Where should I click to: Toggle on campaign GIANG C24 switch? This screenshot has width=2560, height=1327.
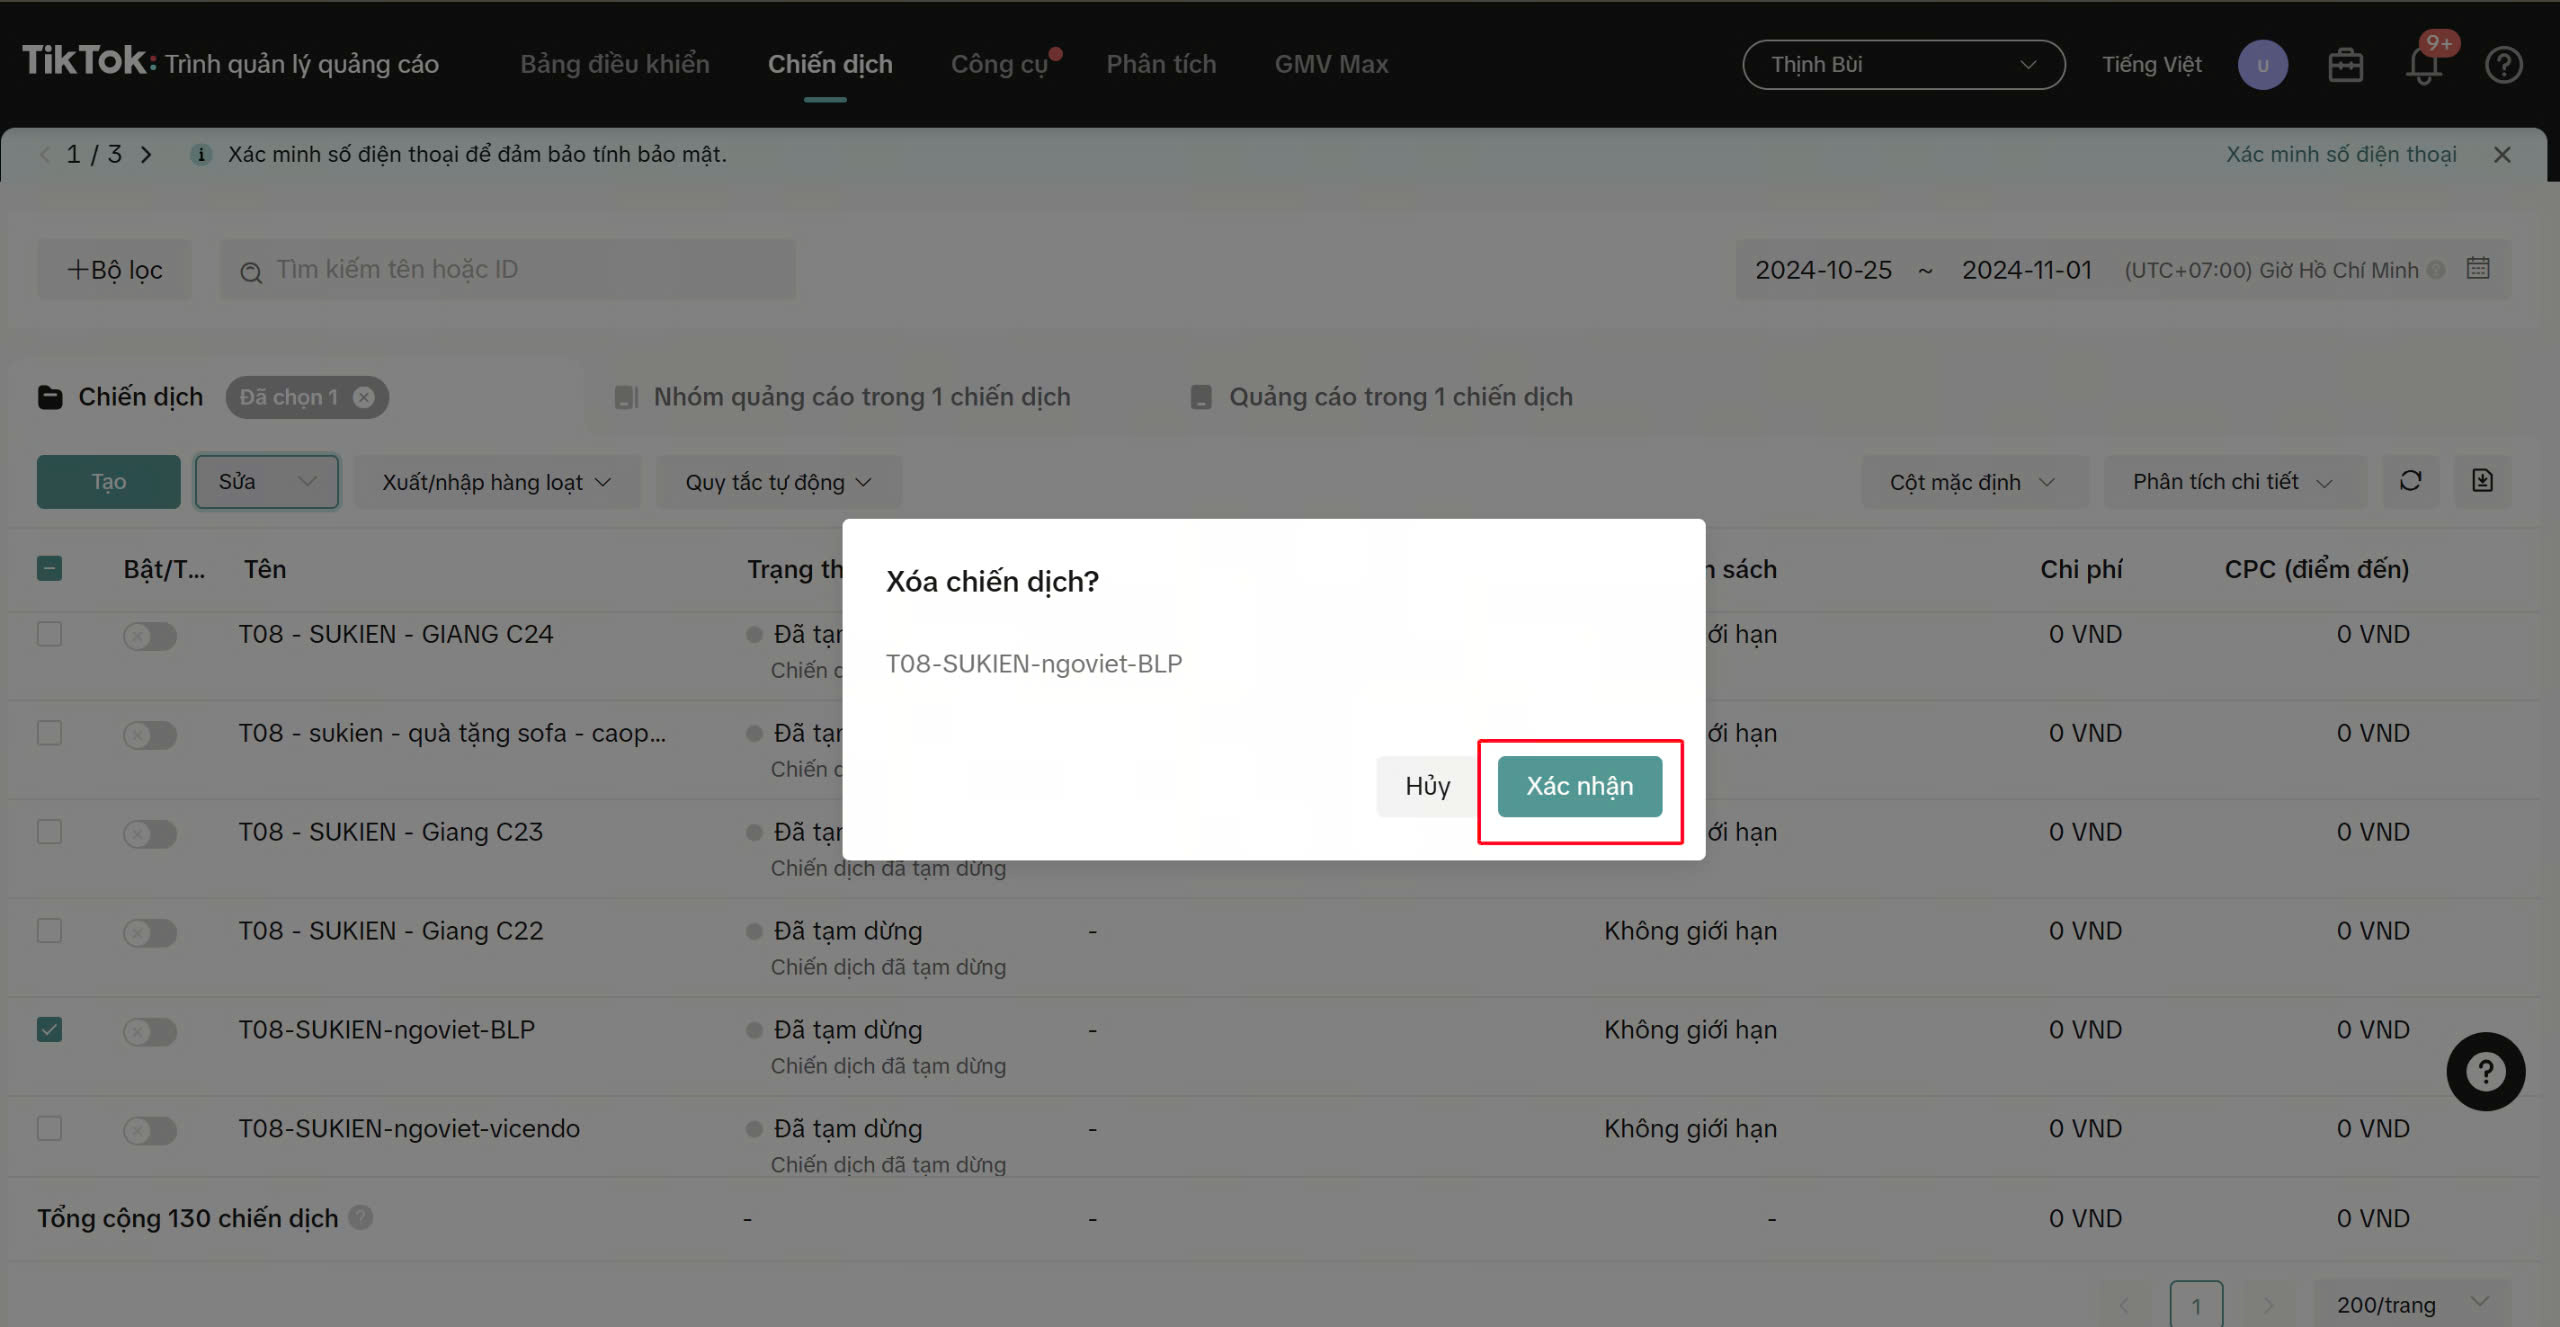[x=150, y=636]
